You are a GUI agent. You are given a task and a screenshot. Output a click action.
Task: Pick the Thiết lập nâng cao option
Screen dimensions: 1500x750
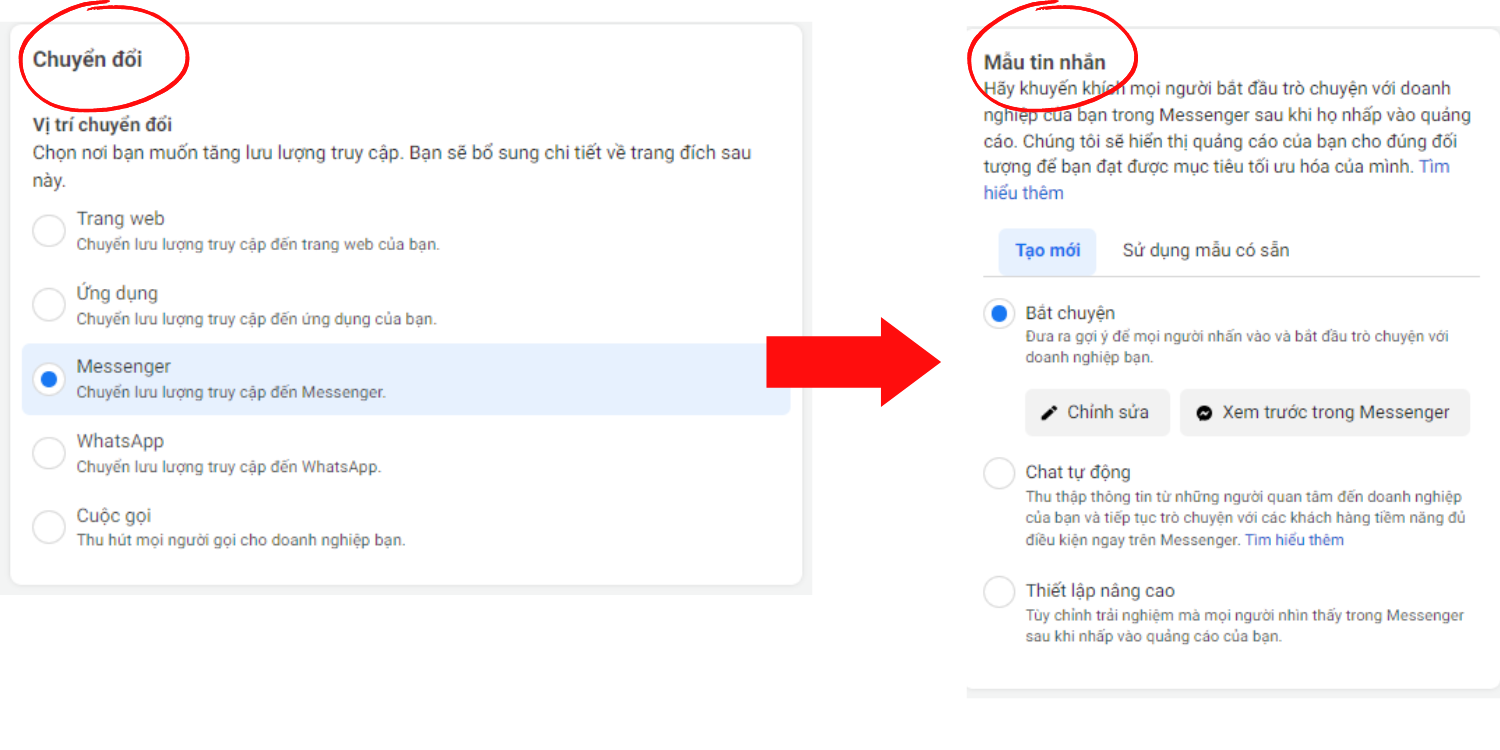point(999,592)
